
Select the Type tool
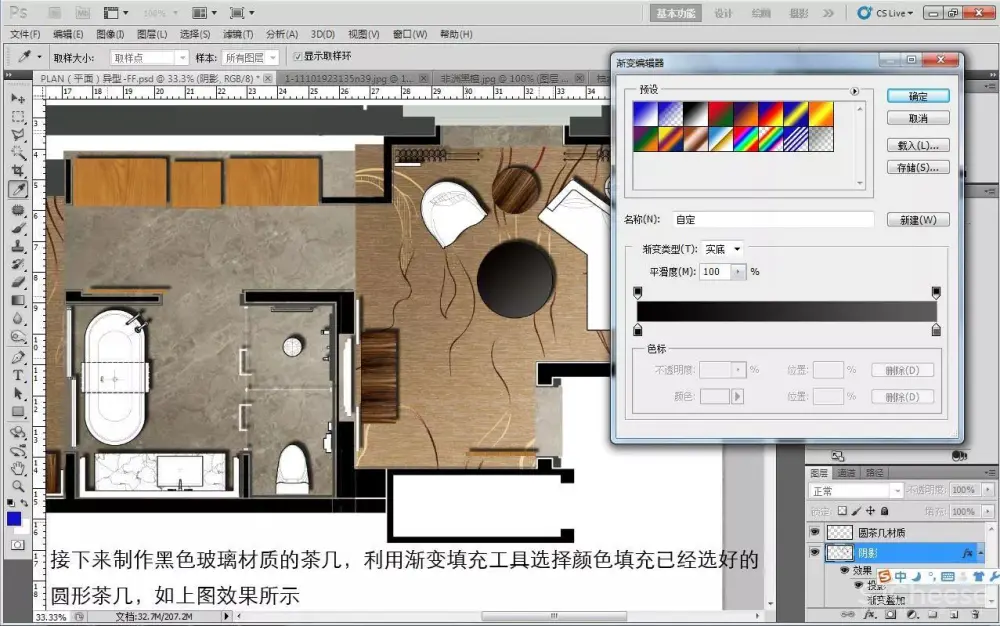click(18, 376)
